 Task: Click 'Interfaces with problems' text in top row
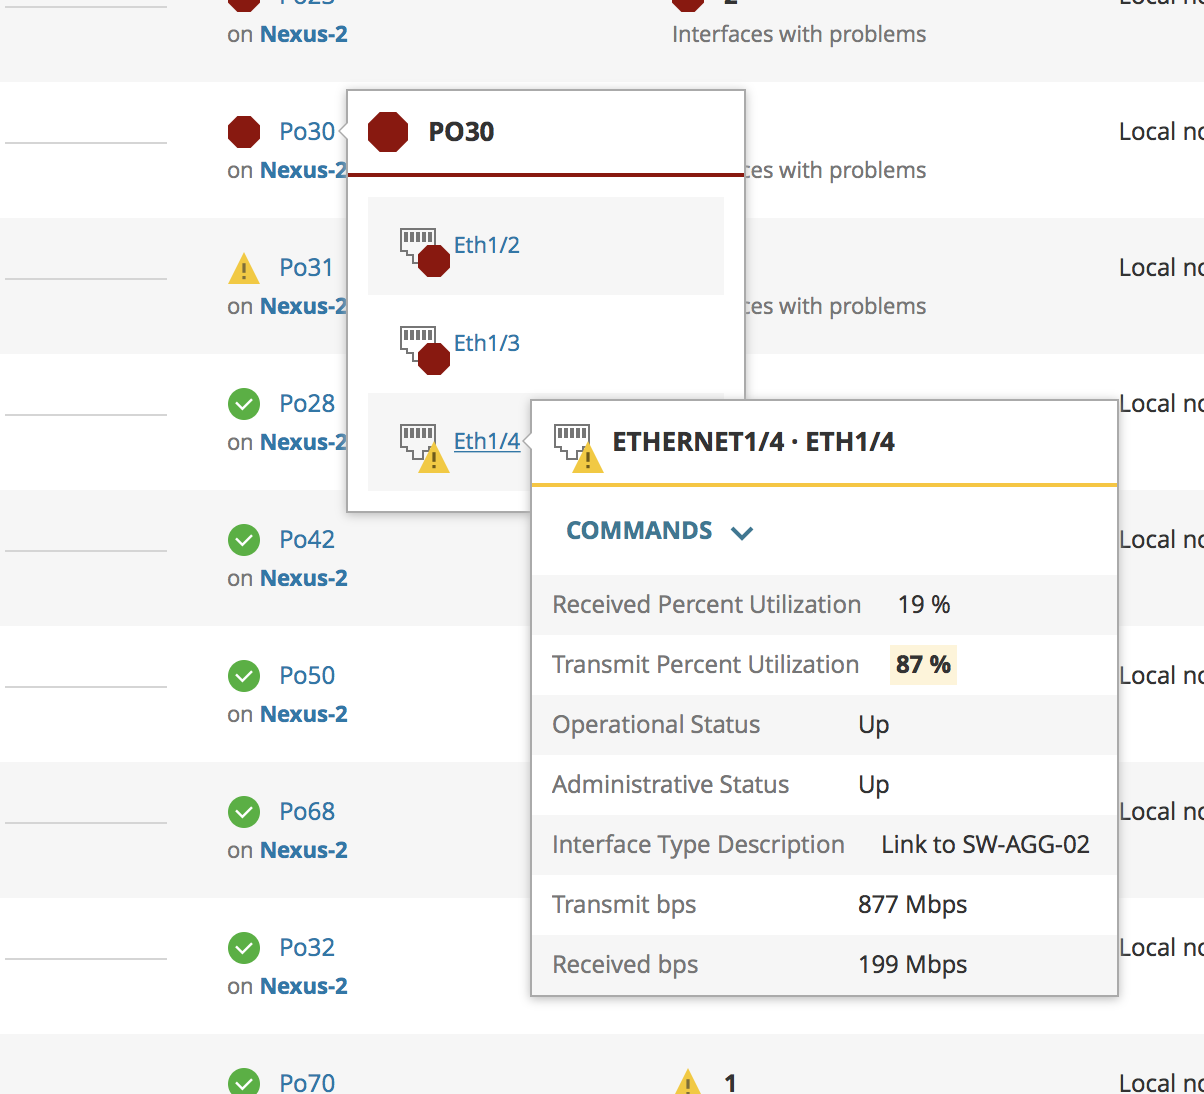[799, 34]
